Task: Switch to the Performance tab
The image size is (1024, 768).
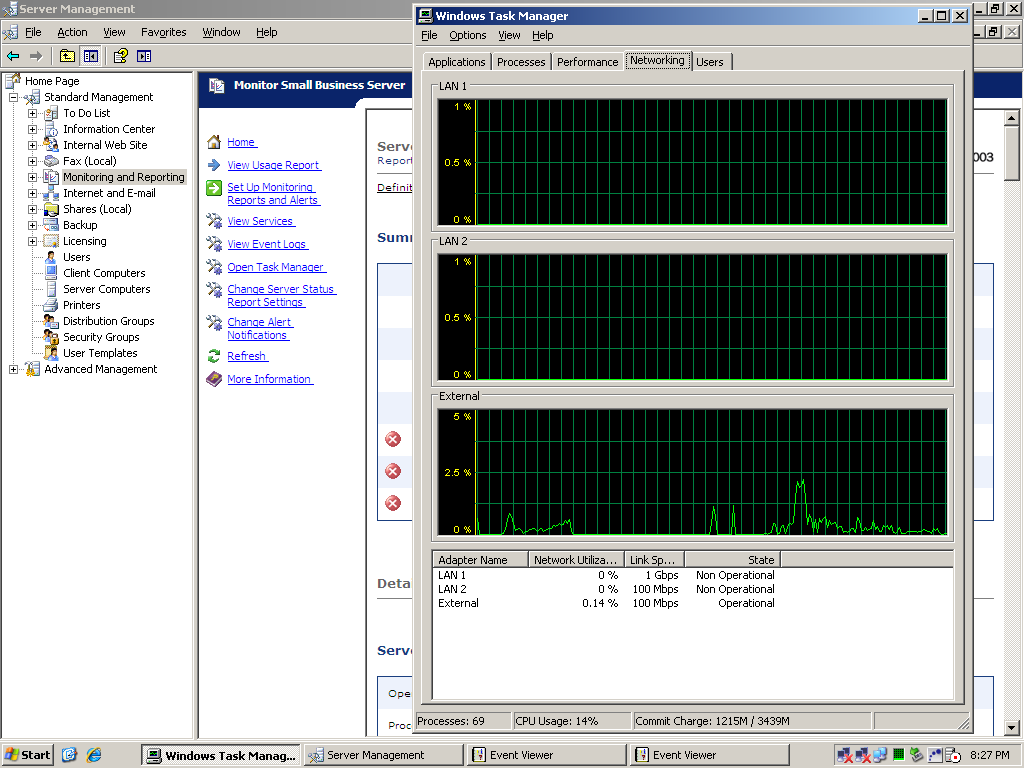Action: point(587,62)
